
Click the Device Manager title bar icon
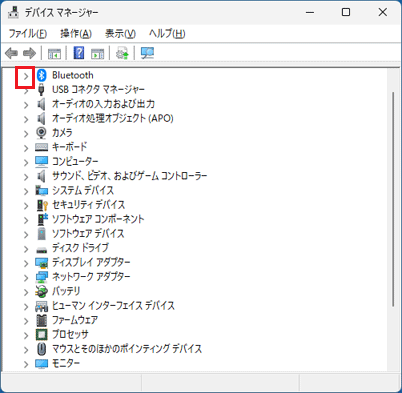pyautogui.click(x=13, y=12)
